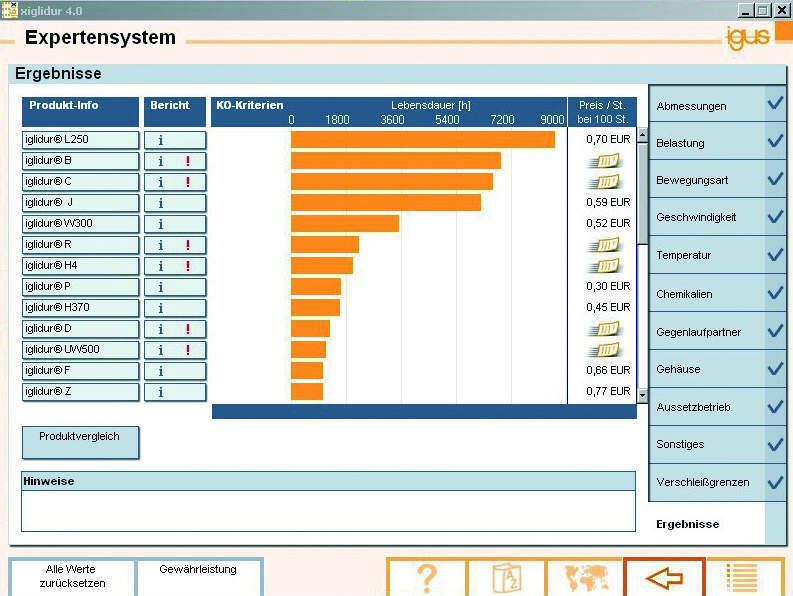Open product info for iglidur F
Image resolution: width=793 pixels, height=596 pixels.
point(80,371)
